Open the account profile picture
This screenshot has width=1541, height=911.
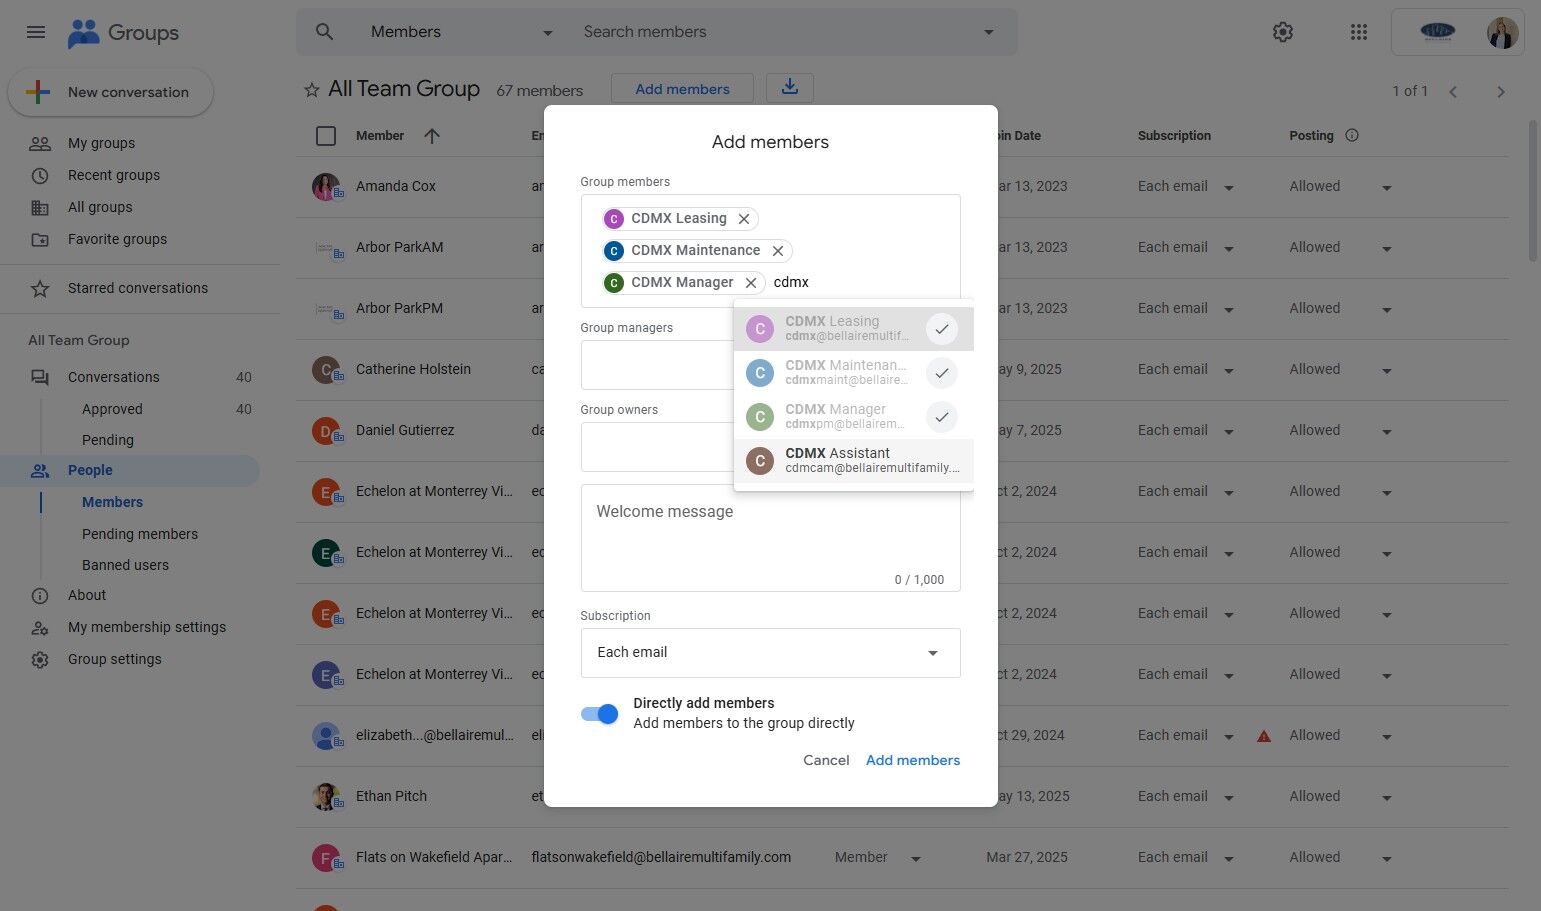pyautogui.click(x=1502, y=32)
